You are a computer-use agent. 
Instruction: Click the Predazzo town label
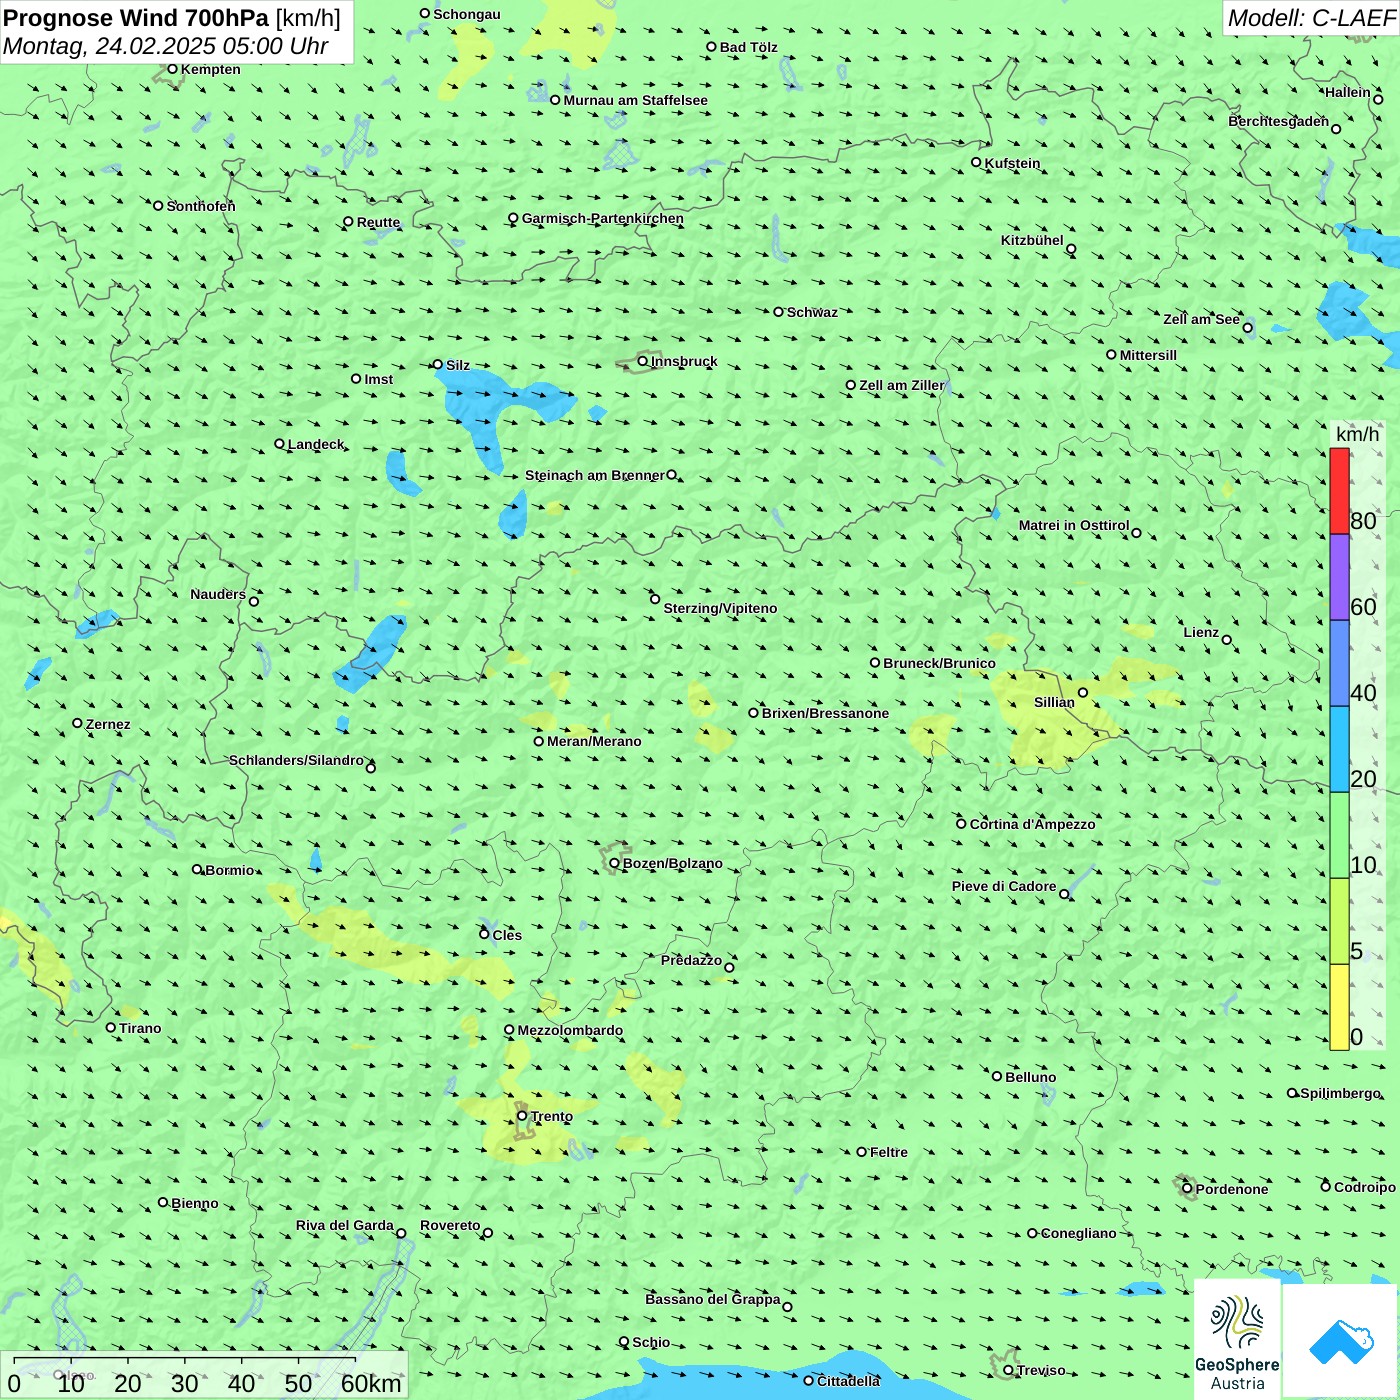(691, 960)
